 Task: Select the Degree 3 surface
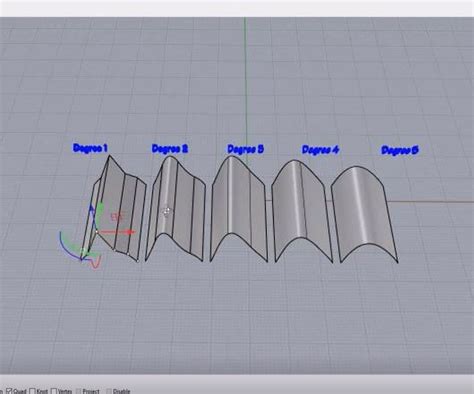(x=239, y=209)
